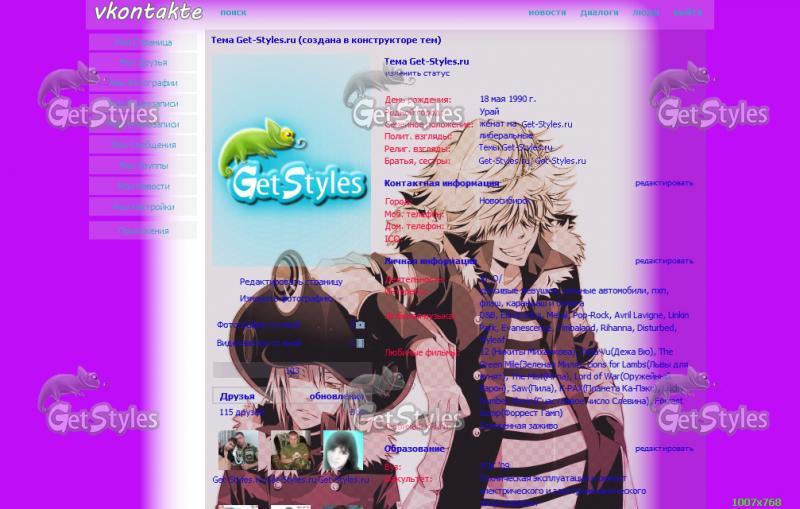
Task: Click День рождения label
Action: [x=418, y=99]
